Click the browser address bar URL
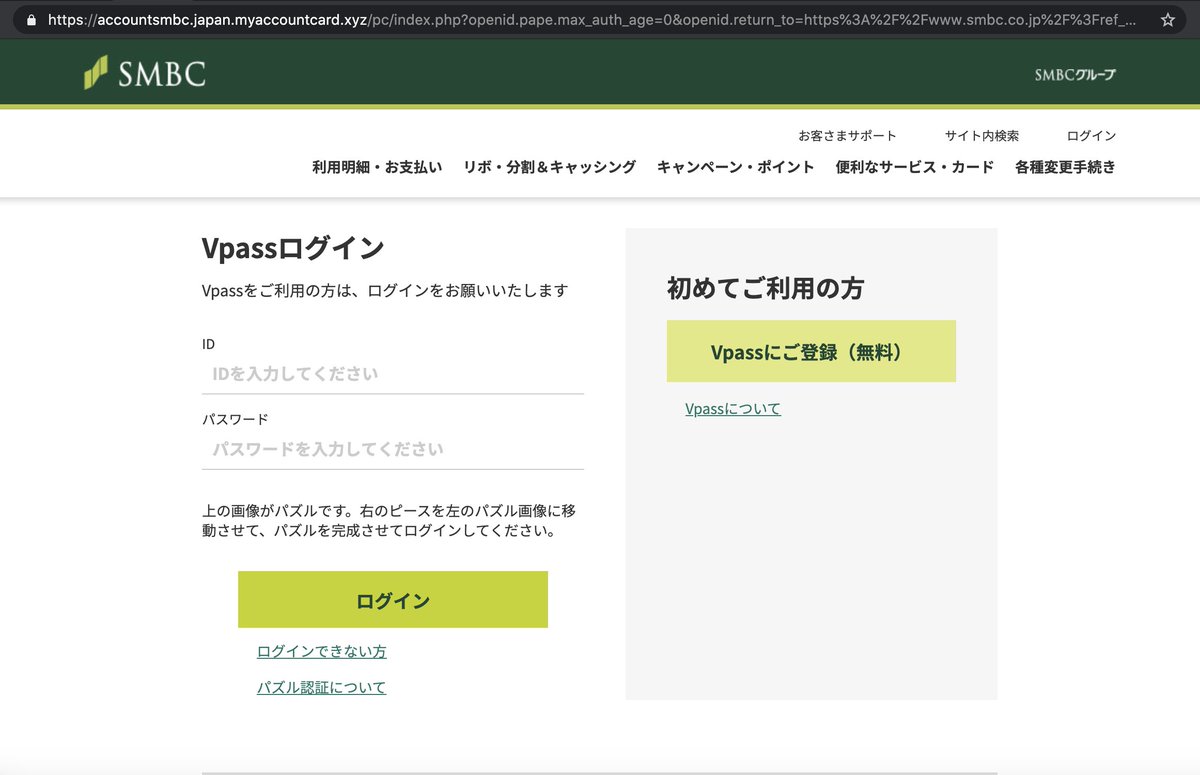 (591, 19)
